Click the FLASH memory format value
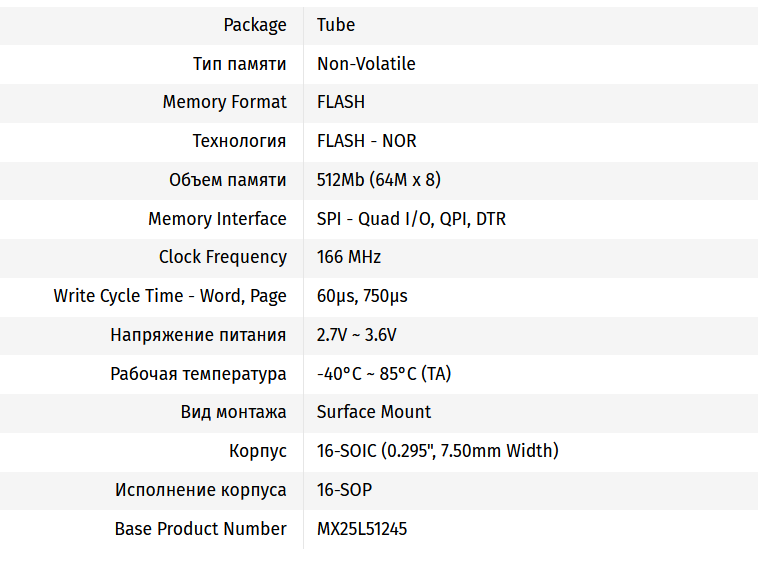Image resolution: width=758 pixels, height=565 pixels. (341, 102)
